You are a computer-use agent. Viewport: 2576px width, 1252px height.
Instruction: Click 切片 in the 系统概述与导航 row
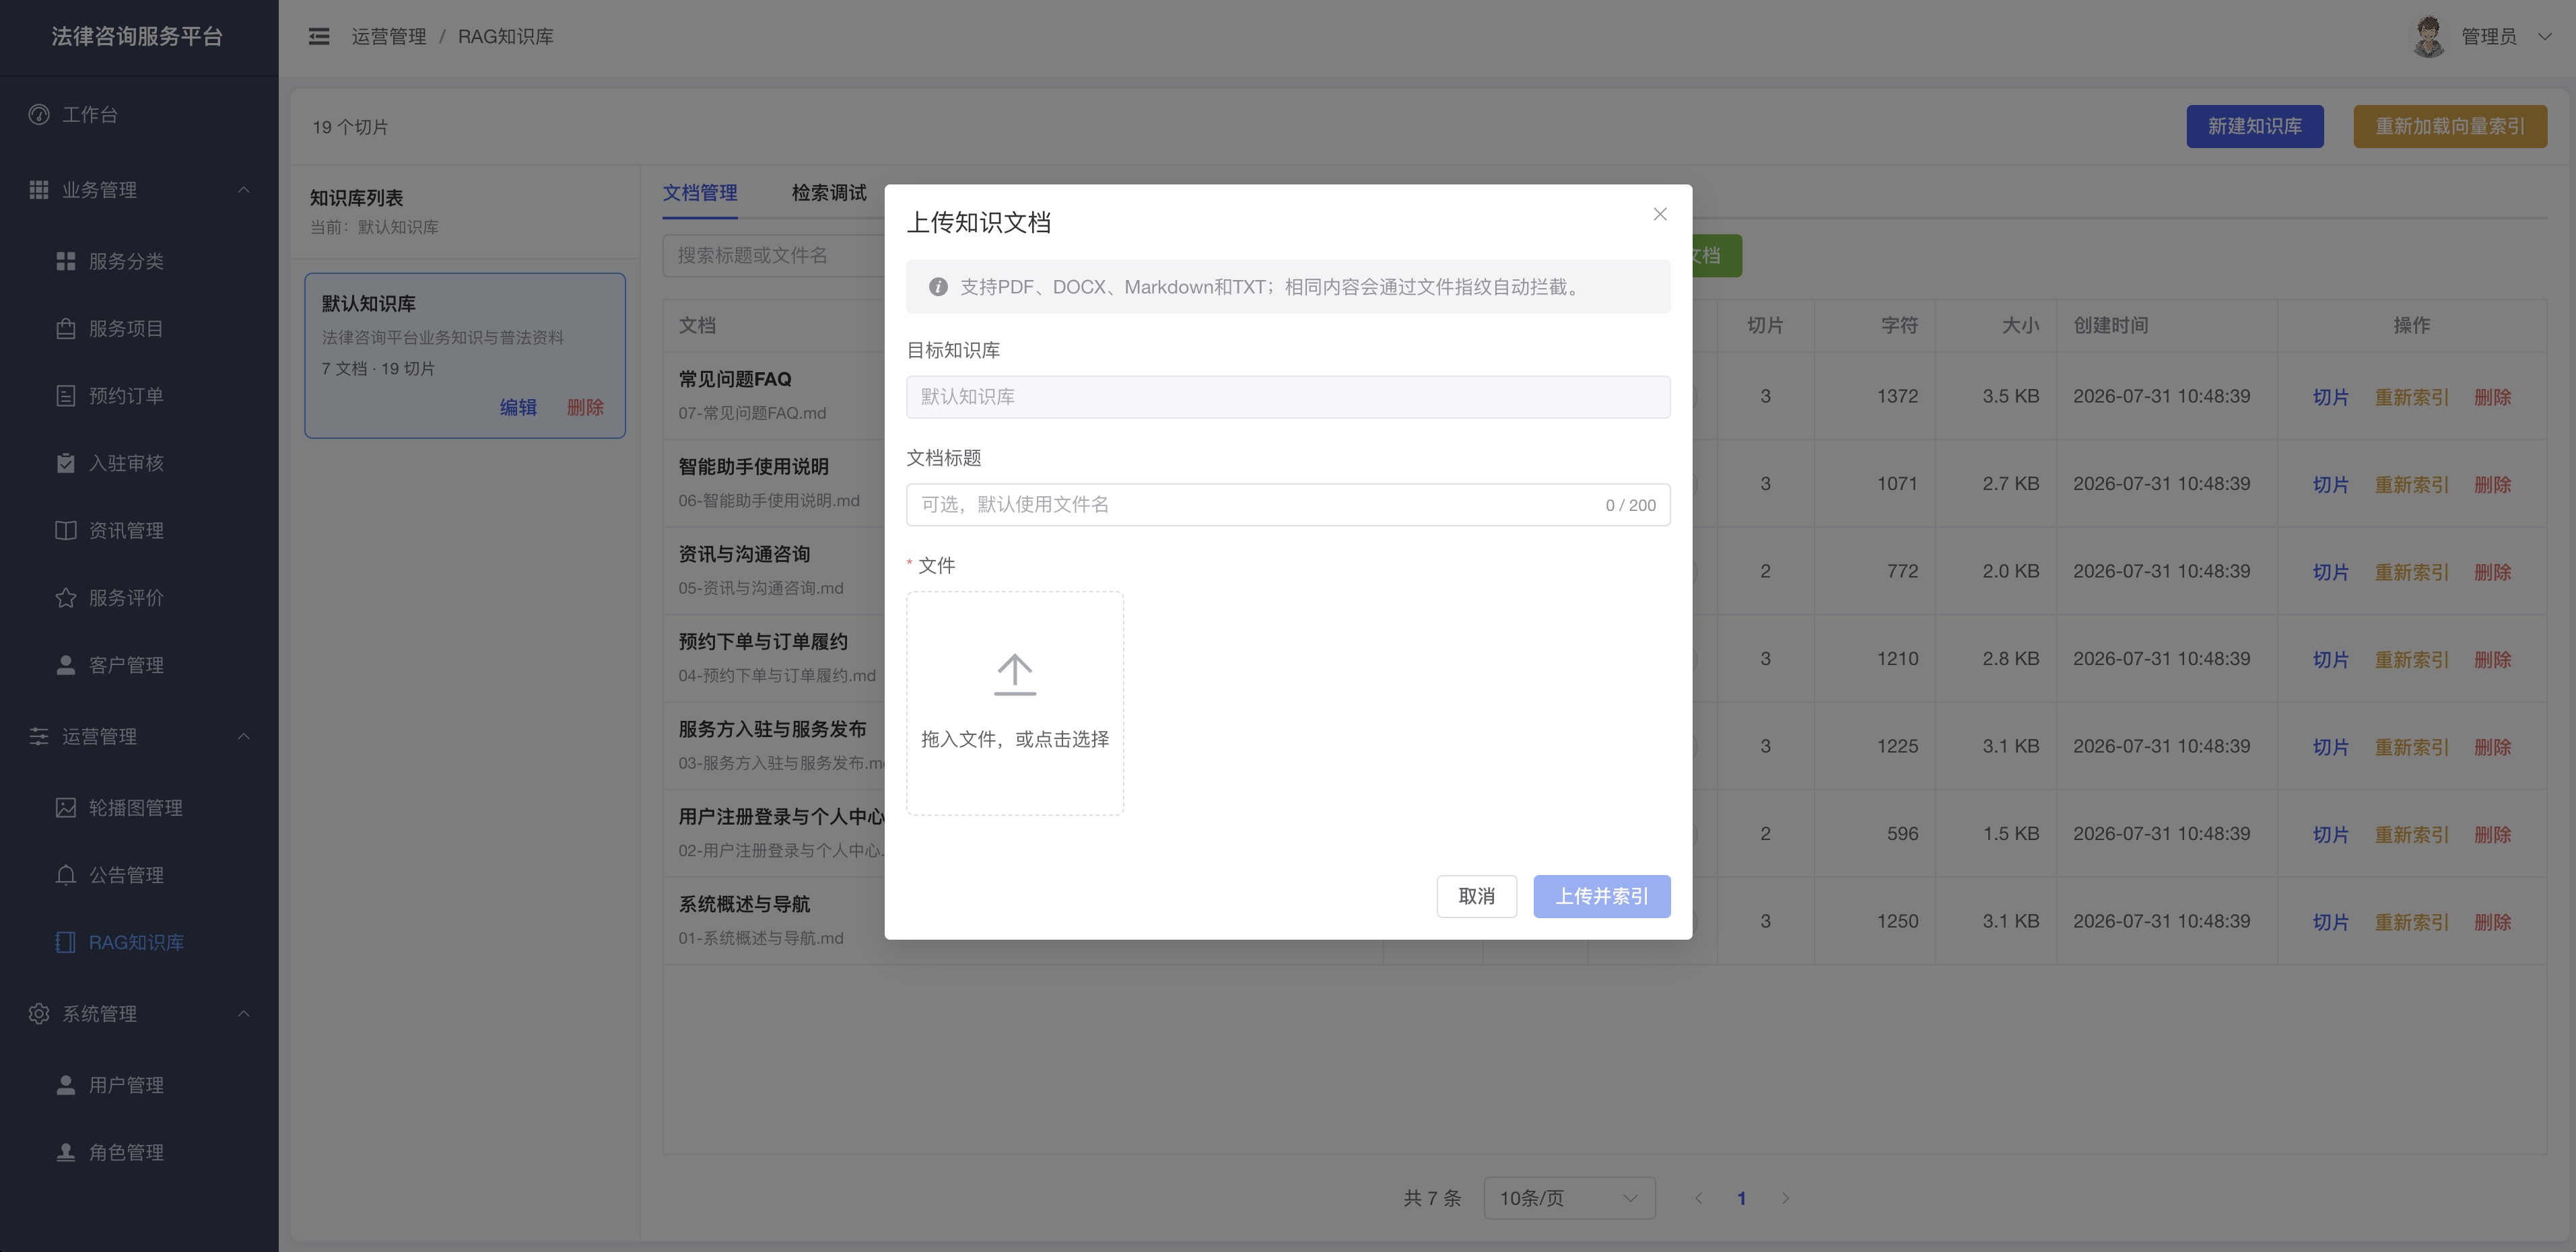pos(2330,922)
